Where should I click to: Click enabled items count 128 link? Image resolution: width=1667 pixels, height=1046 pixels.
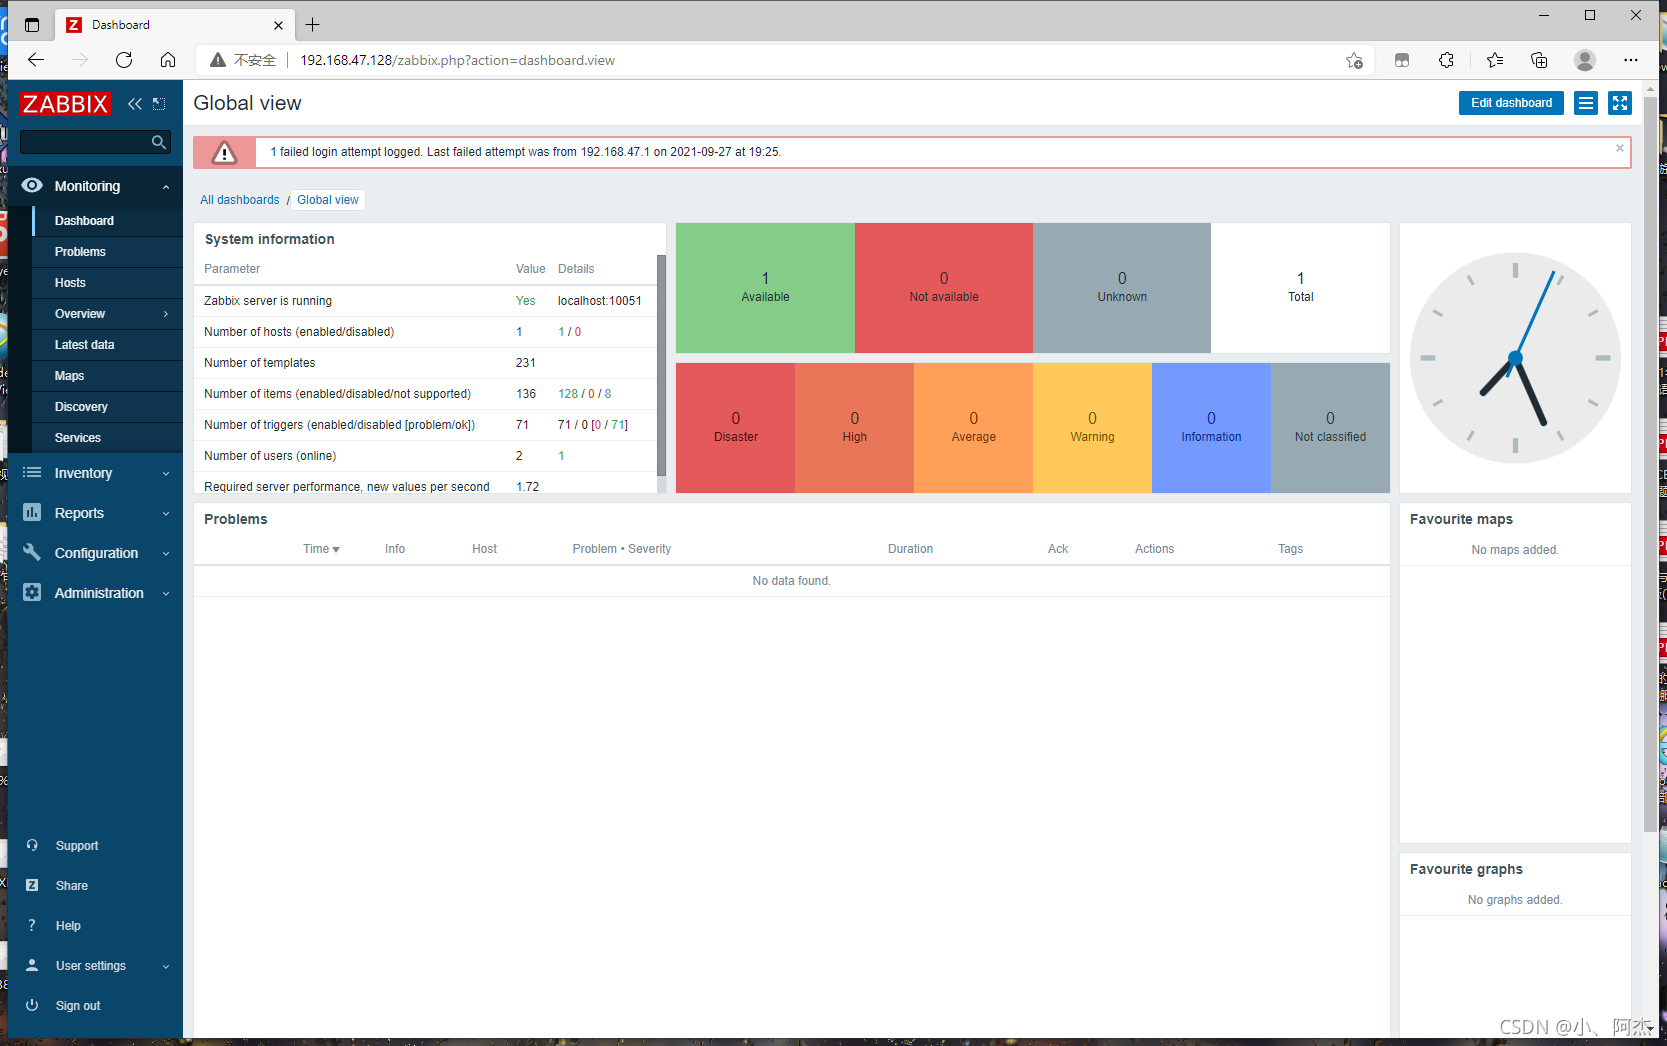pos(568,394)
